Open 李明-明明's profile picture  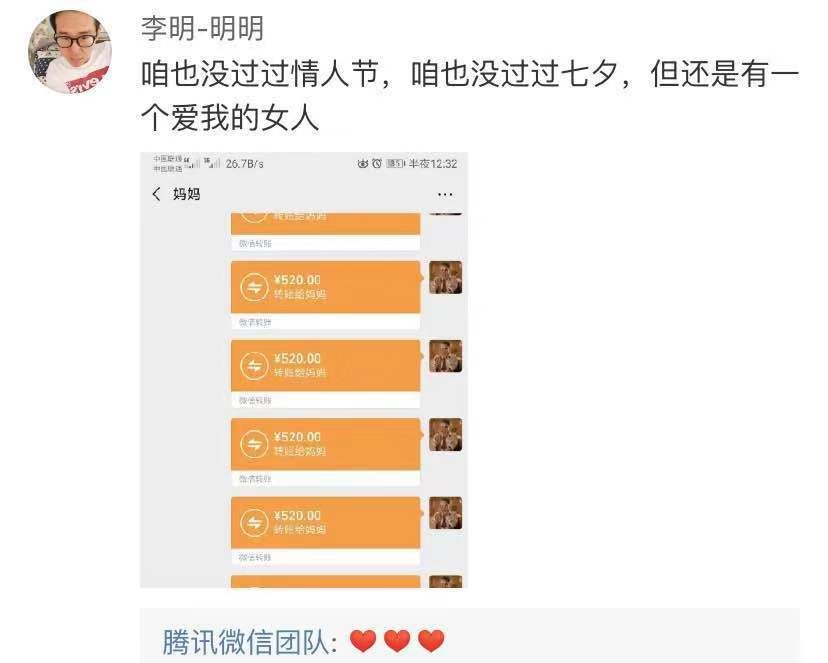point(70,52)
